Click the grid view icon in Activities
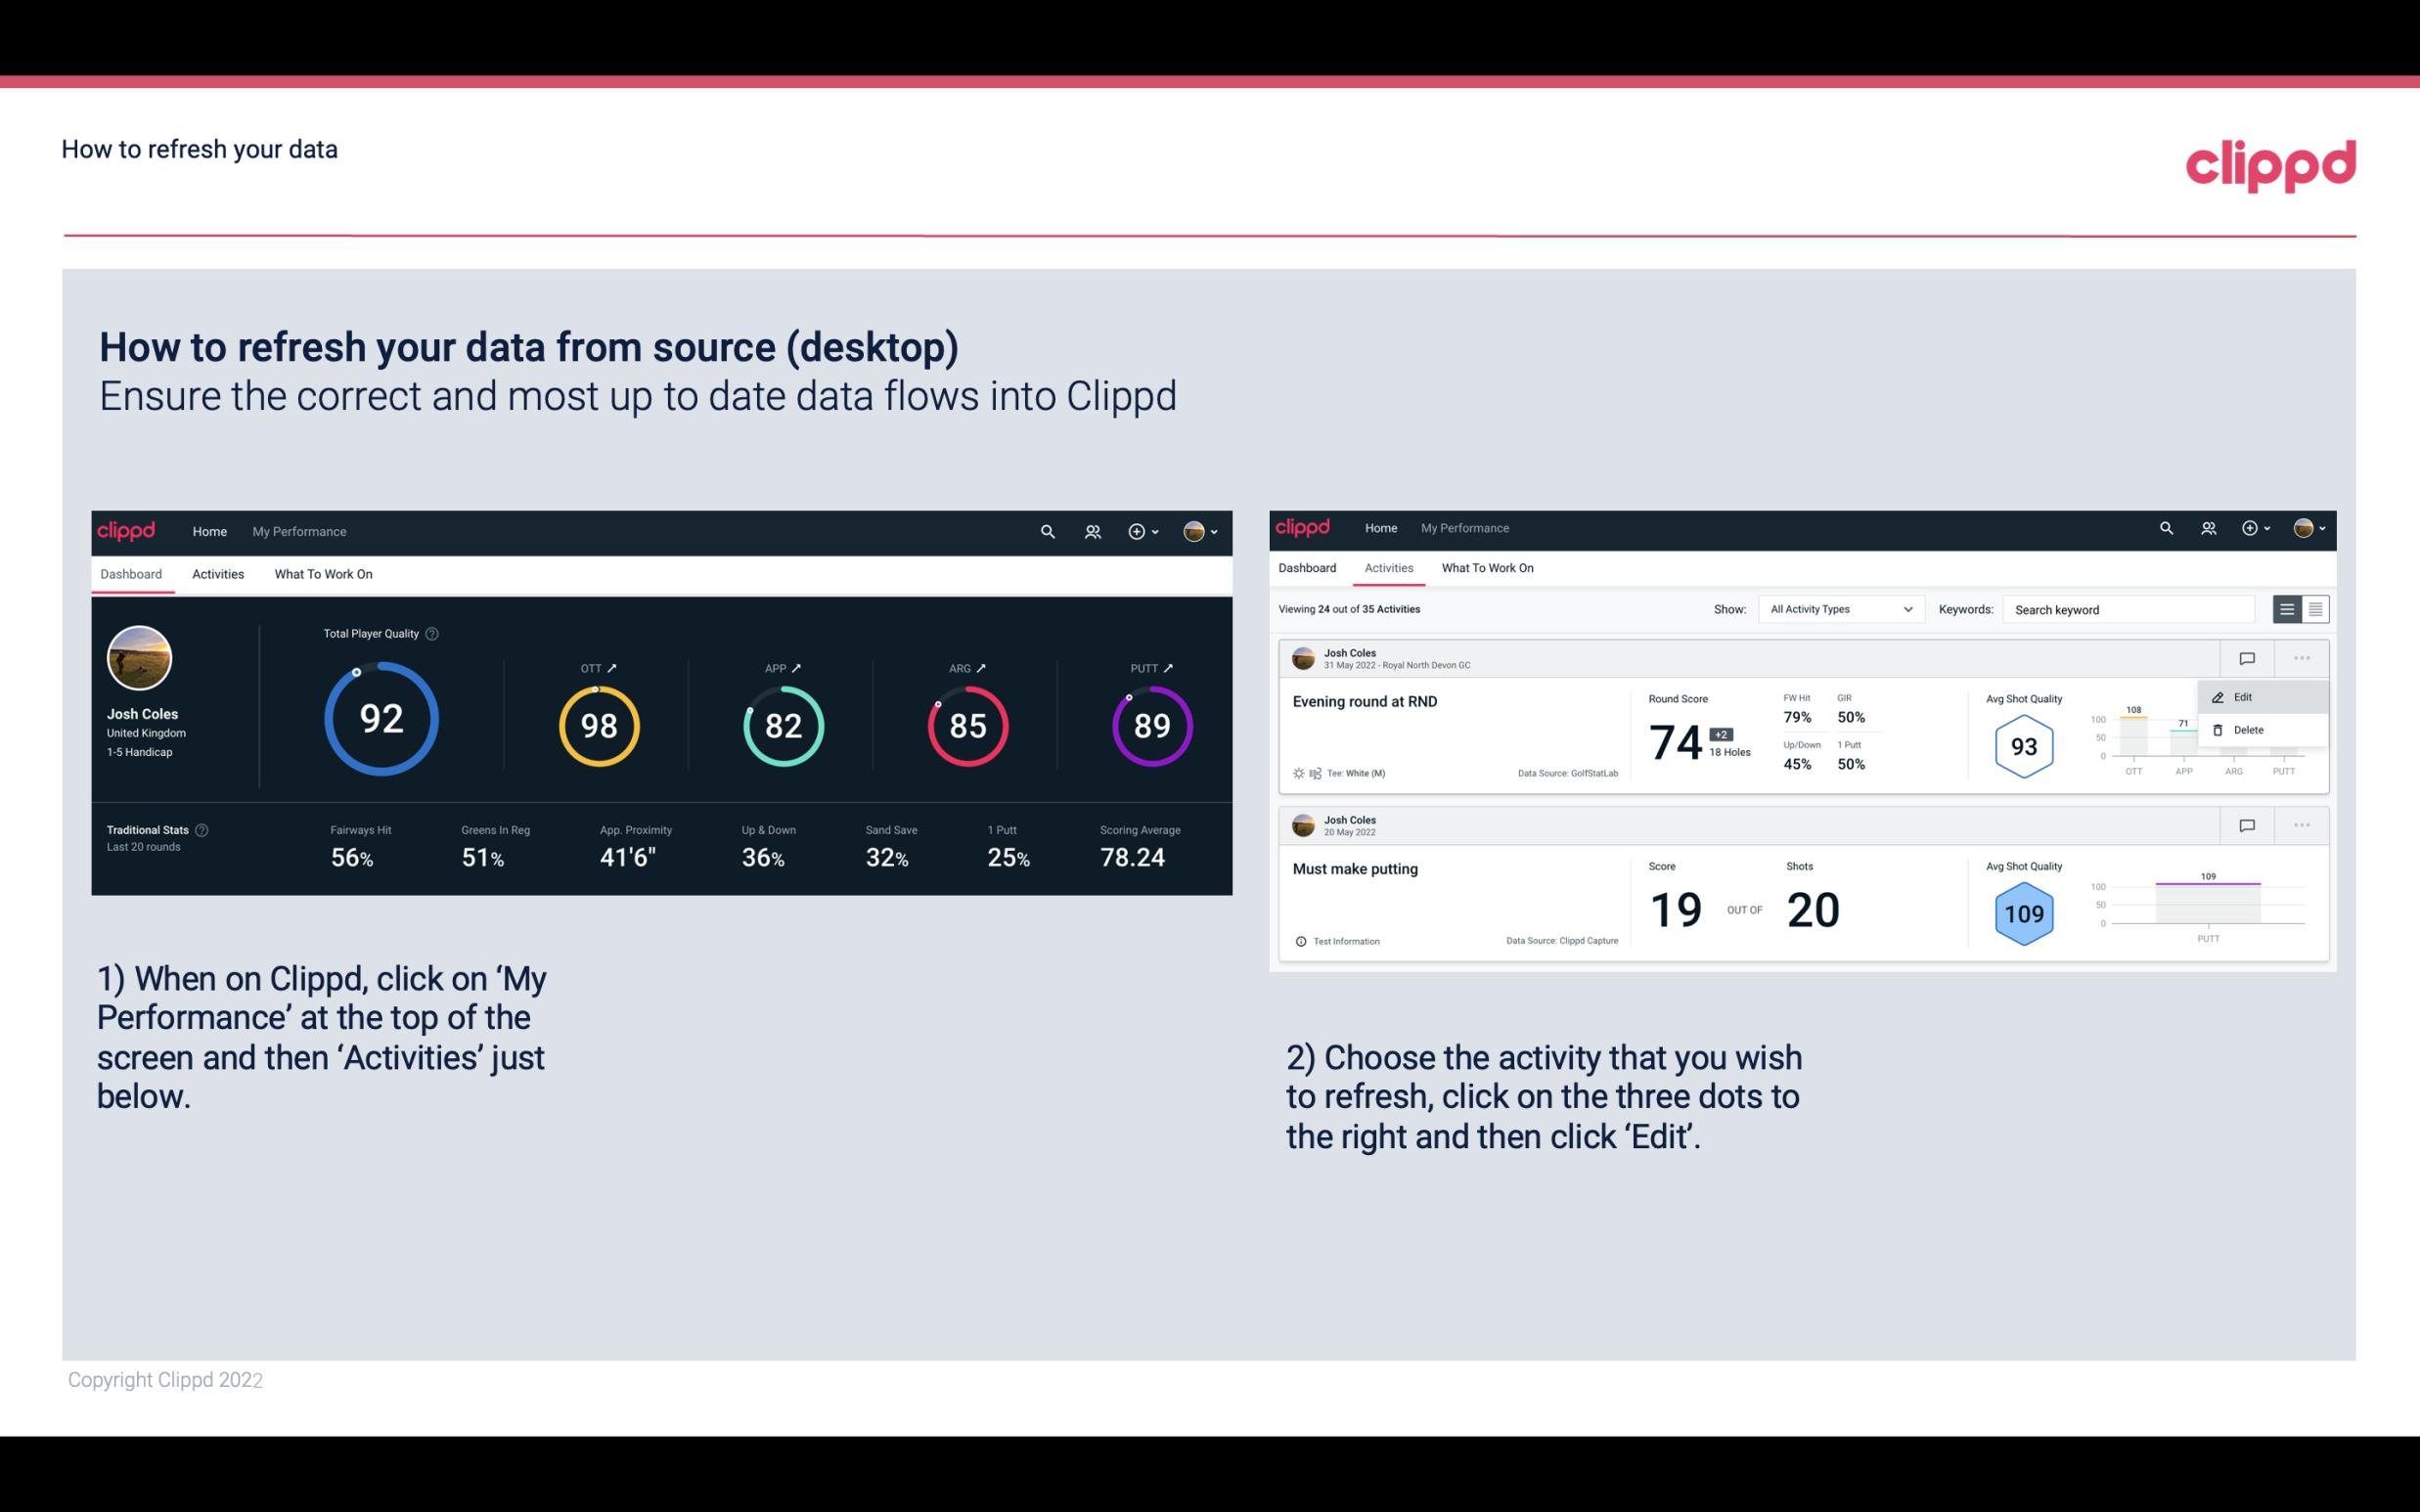Viewport: 2420px width, 1512px height. point(2313,608)
